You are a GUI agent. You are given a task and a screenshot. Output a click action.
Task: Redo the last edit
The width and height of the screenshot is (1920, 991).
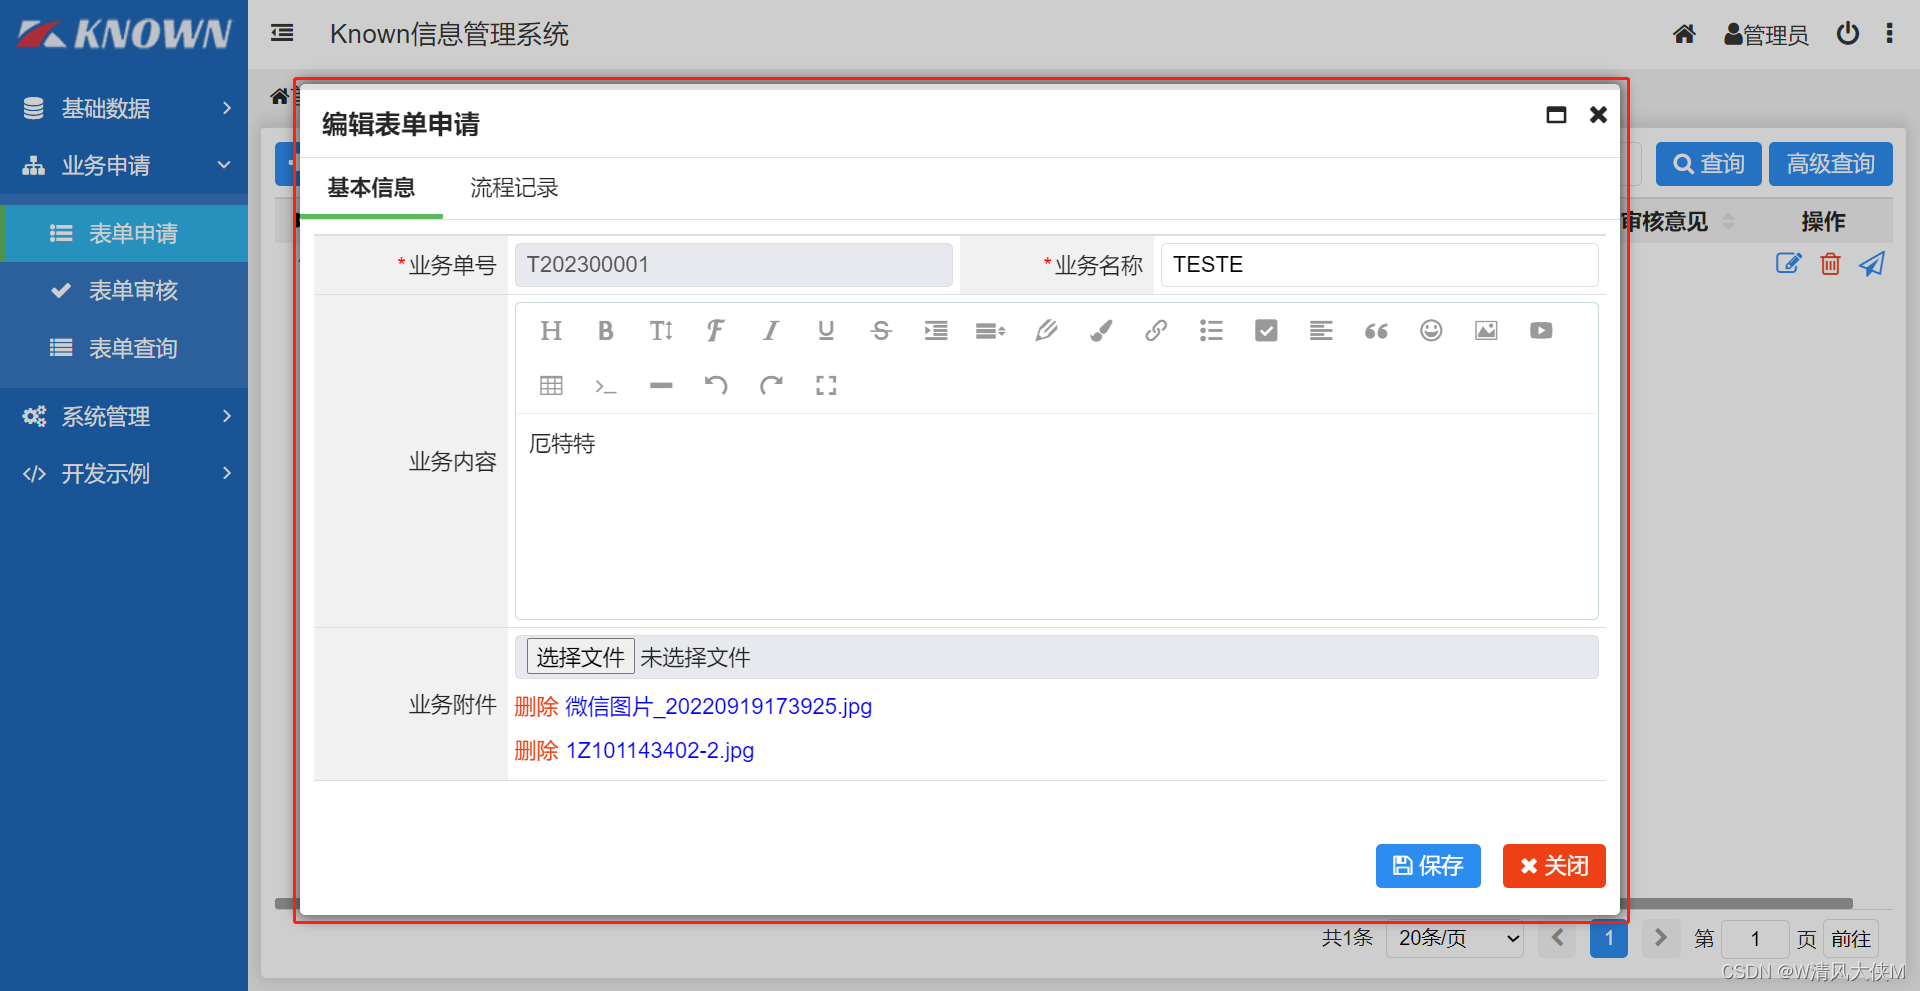click(771, 386)
